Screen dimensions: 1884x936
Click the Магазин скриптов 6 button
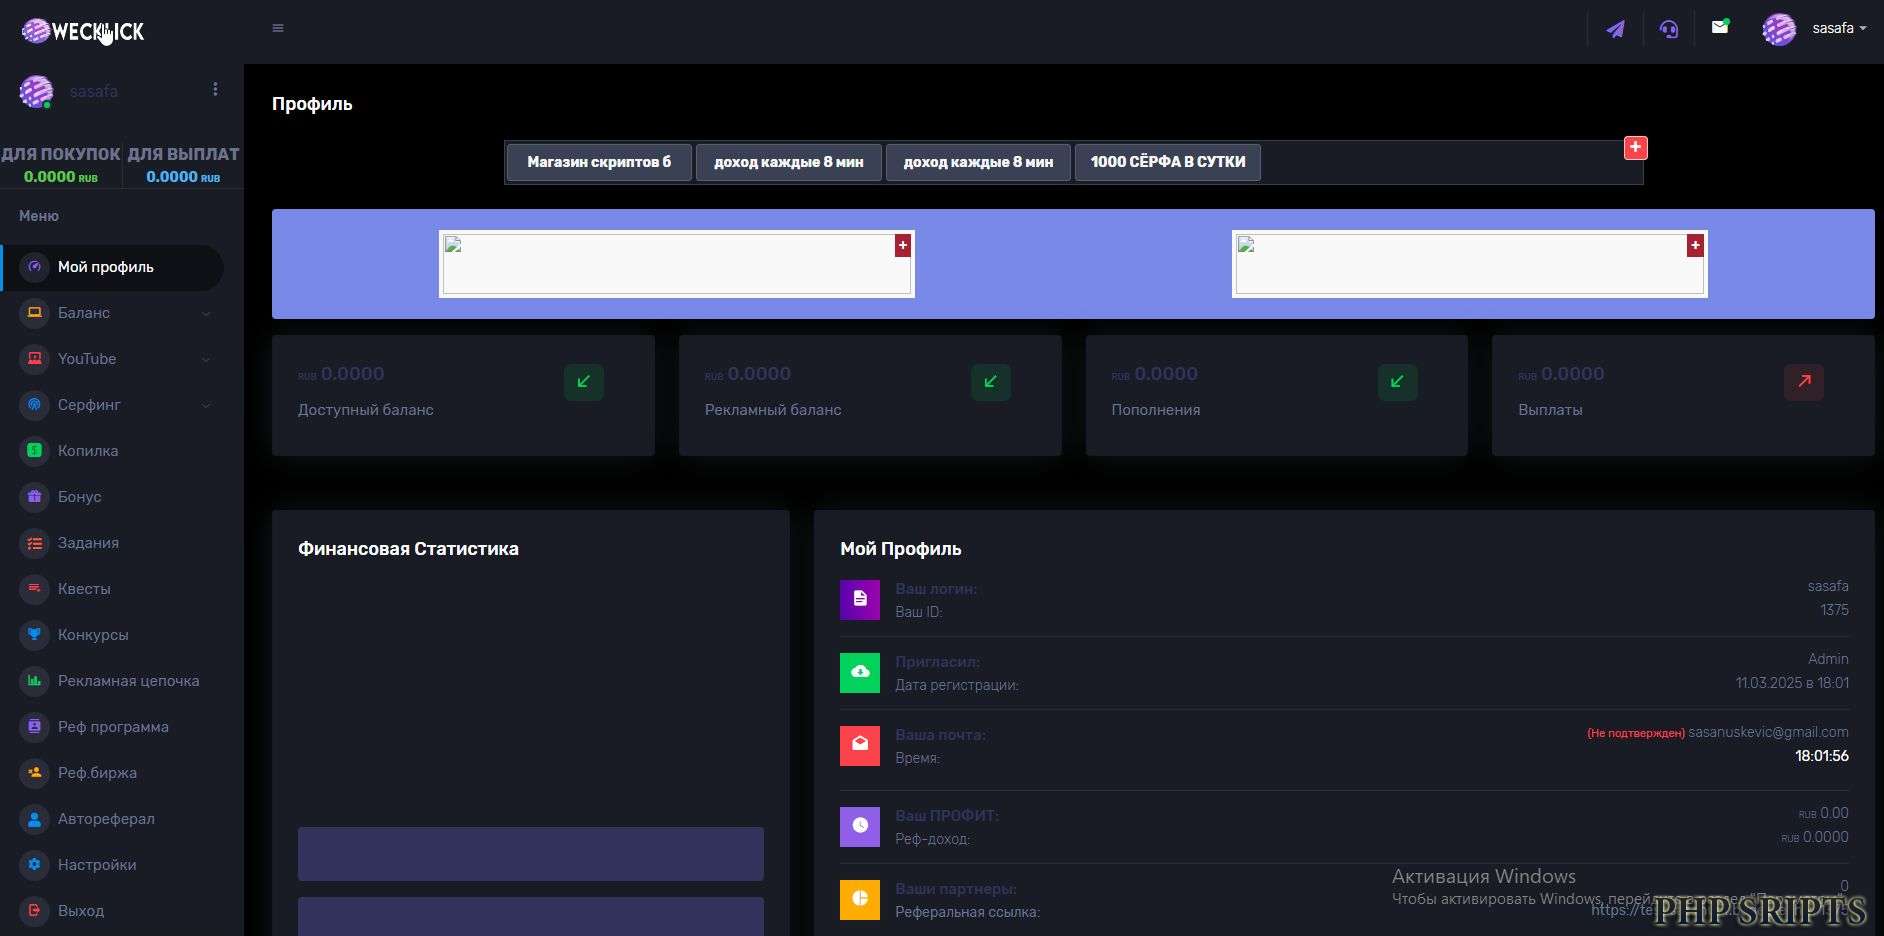[598, 162]
